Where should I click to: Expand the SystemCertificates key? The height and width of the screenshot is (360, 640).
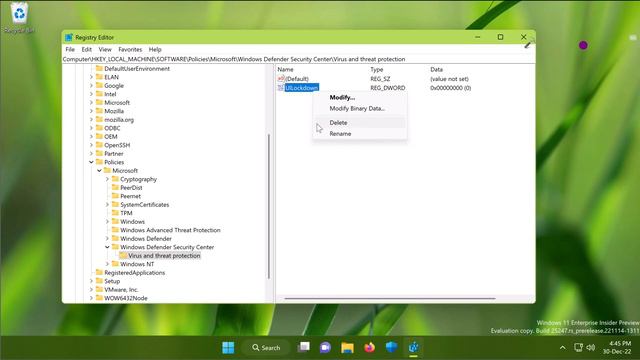point(107,204)
